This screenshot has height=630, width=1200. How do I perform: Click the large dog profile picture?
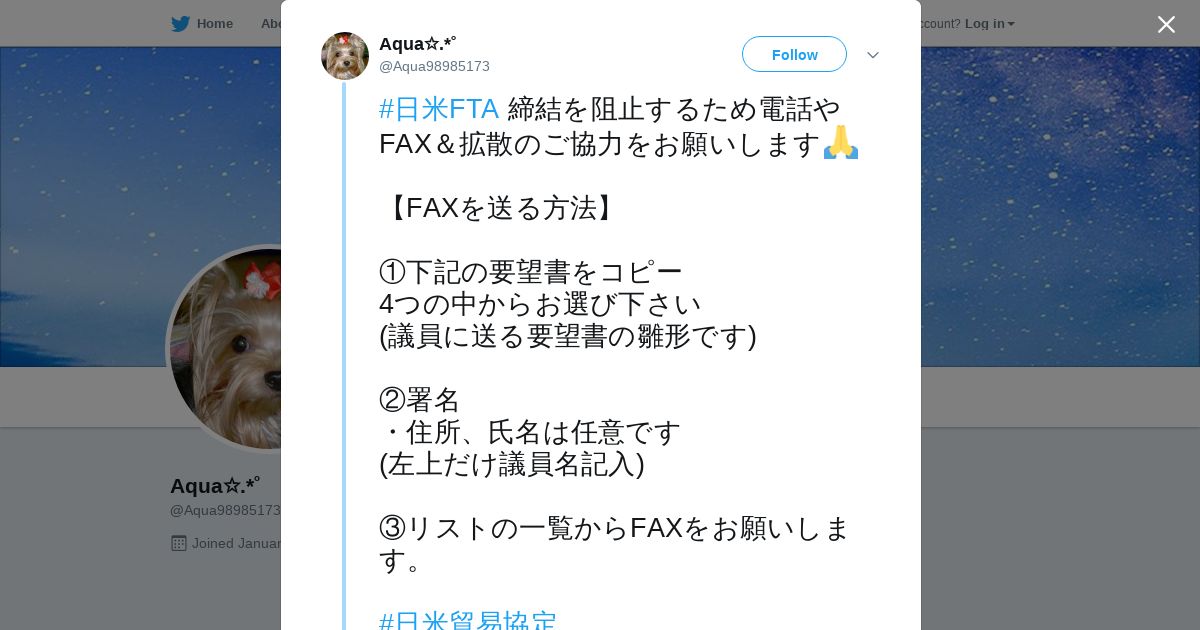point(226,348)
